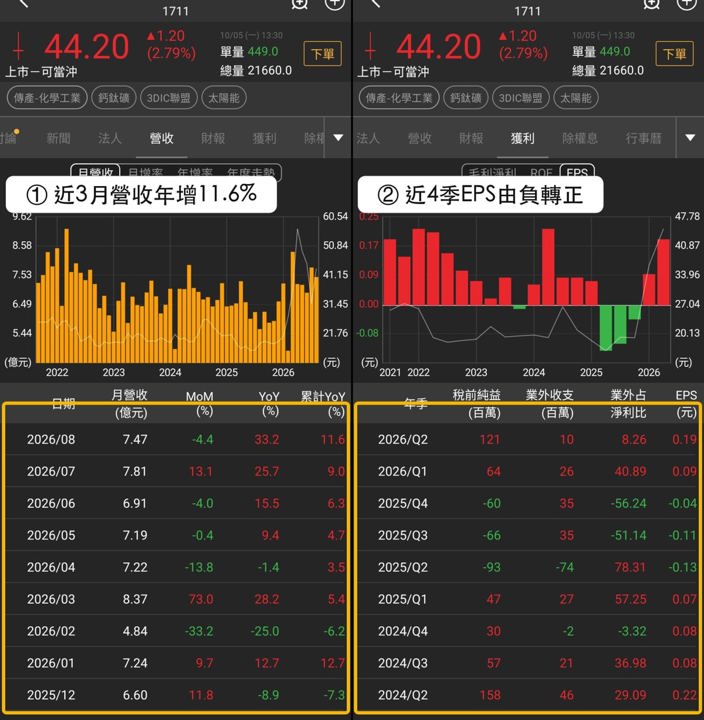Screen dimensions: 704x720
Task: Select the -56.24 ratio value for 2025/Q4
Action: pos(628,504)
